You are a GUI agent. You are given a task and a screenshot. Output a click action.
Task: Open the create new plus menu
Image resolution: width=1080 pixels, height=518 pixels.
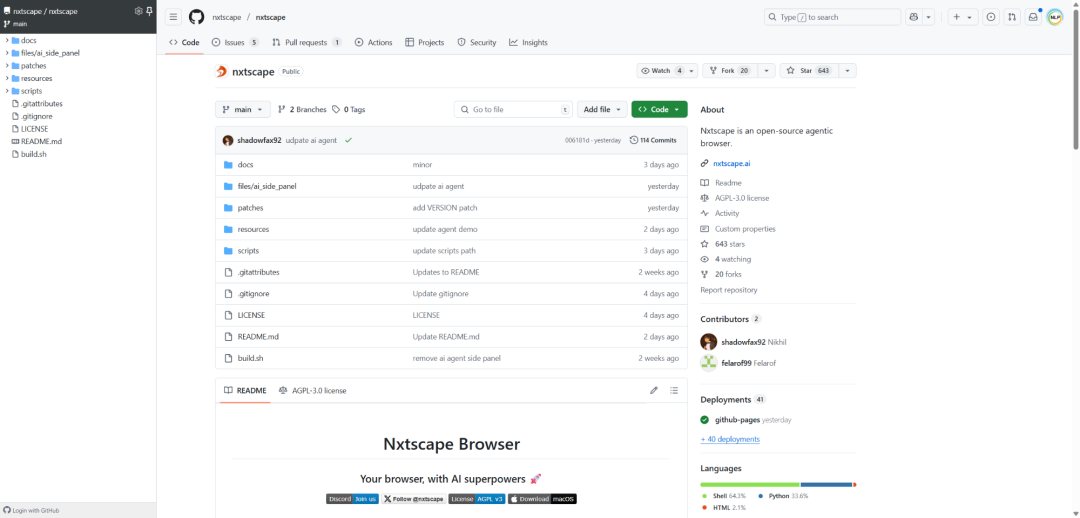[x=963, y=17]
